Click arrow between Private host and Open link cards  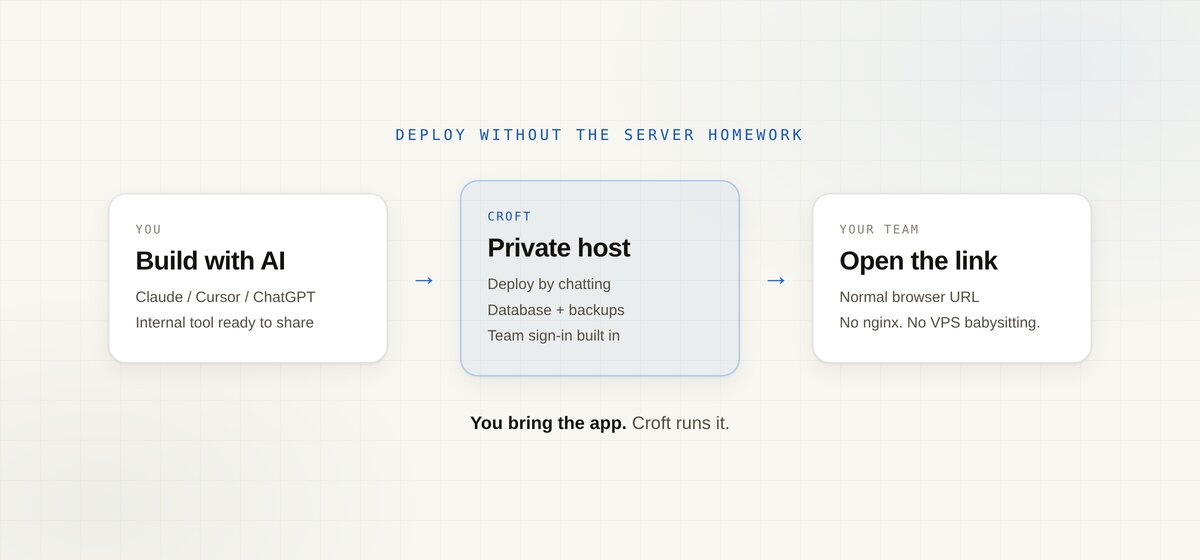click(x=776, y=281)
